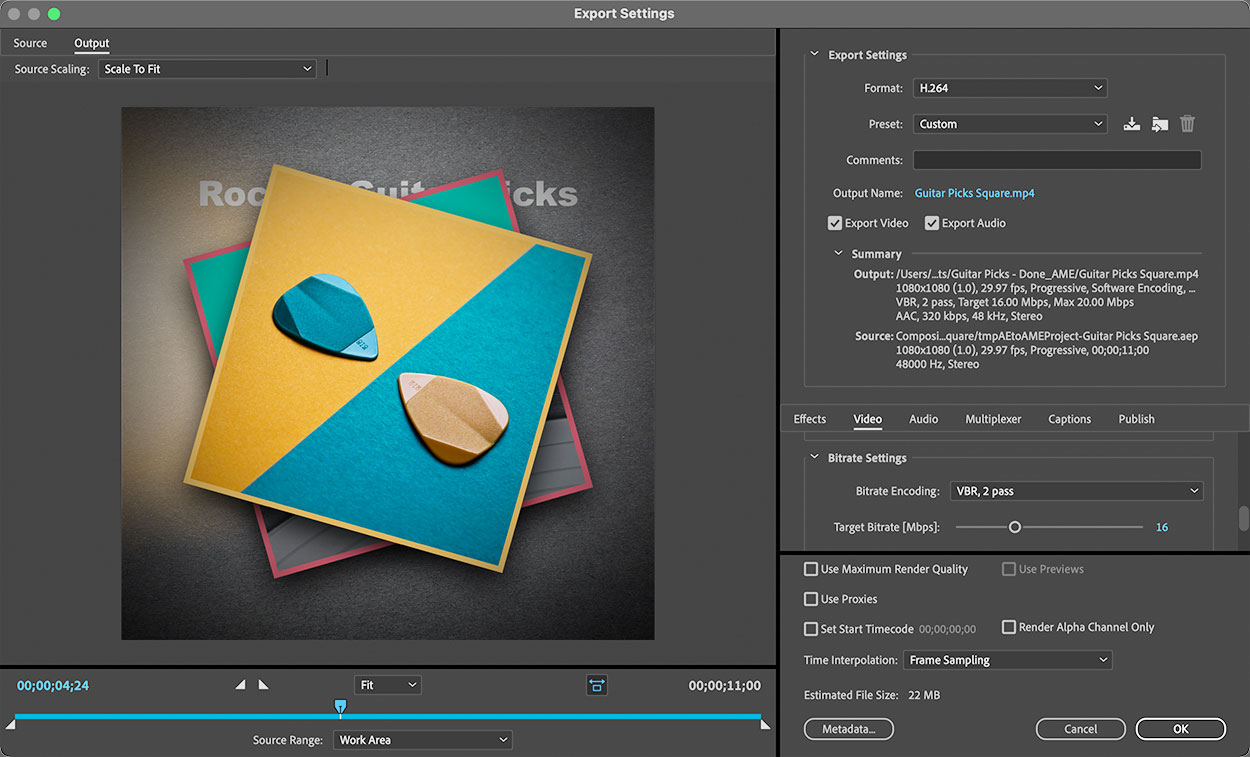Screen dimensions: 1250x757
Task: Import a preset from disk
Action: click(x=1159, y=123)
